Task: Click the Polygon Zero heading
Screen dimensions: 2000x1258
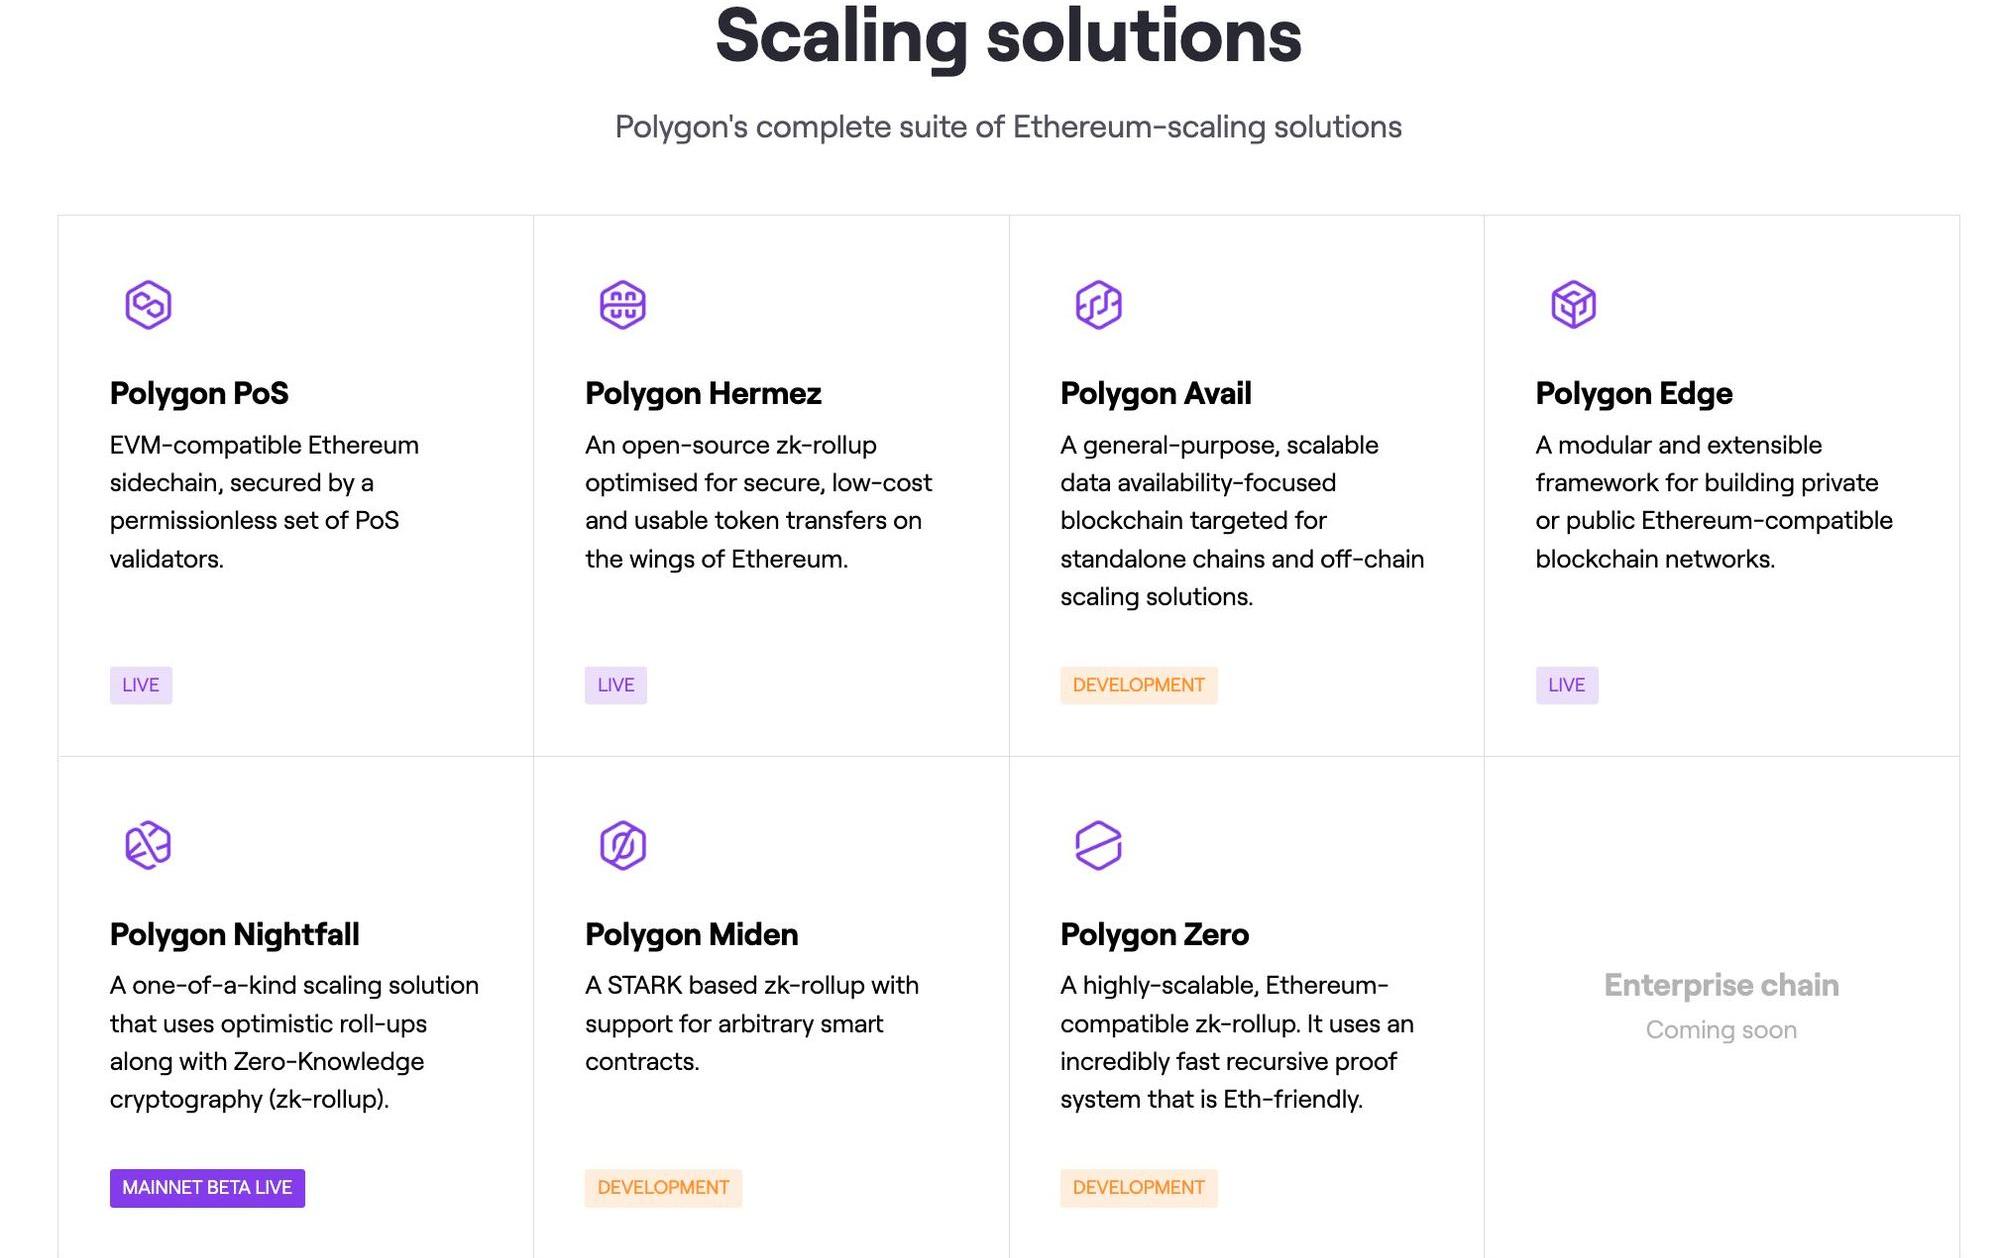Action: click(x=1154, y=934)
